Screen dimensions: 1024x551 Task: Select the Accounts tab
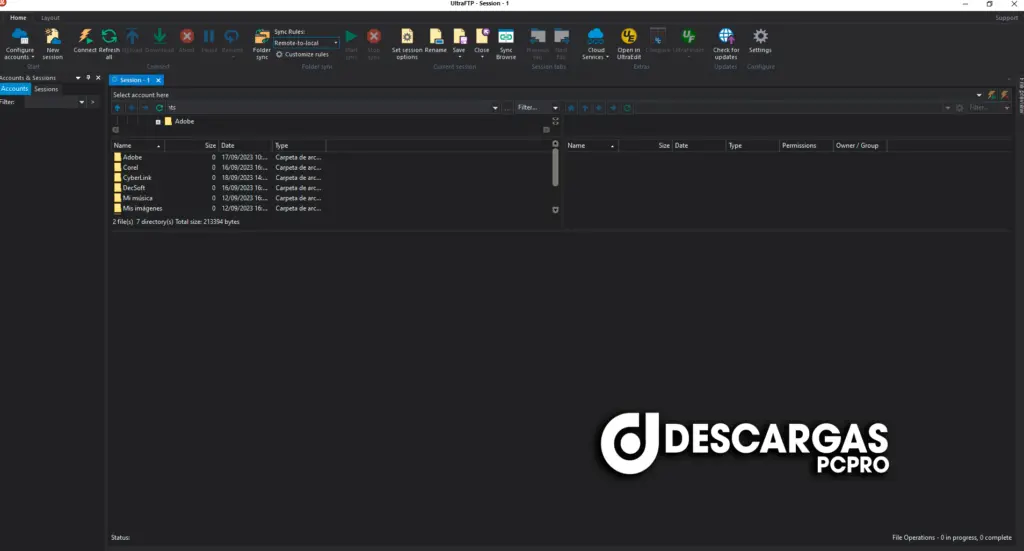[14, 89]
